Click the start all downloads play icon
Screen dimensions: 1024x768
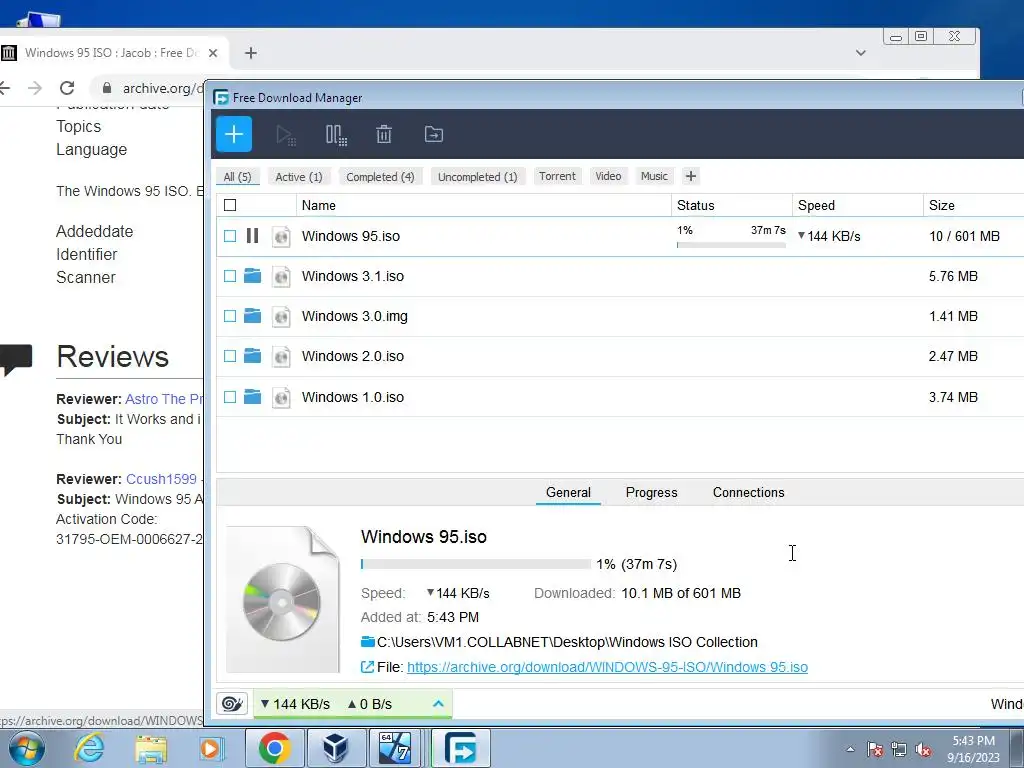(x=285, y=135)
